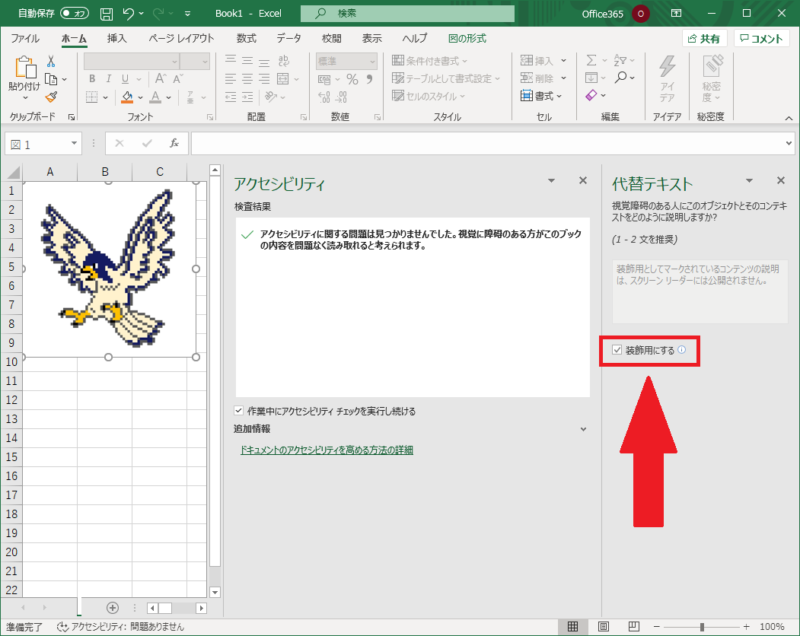Click the 共有 share button
The width and height of the screenshot is (800, 636).
pyautogui.click(x=704, y=39)
